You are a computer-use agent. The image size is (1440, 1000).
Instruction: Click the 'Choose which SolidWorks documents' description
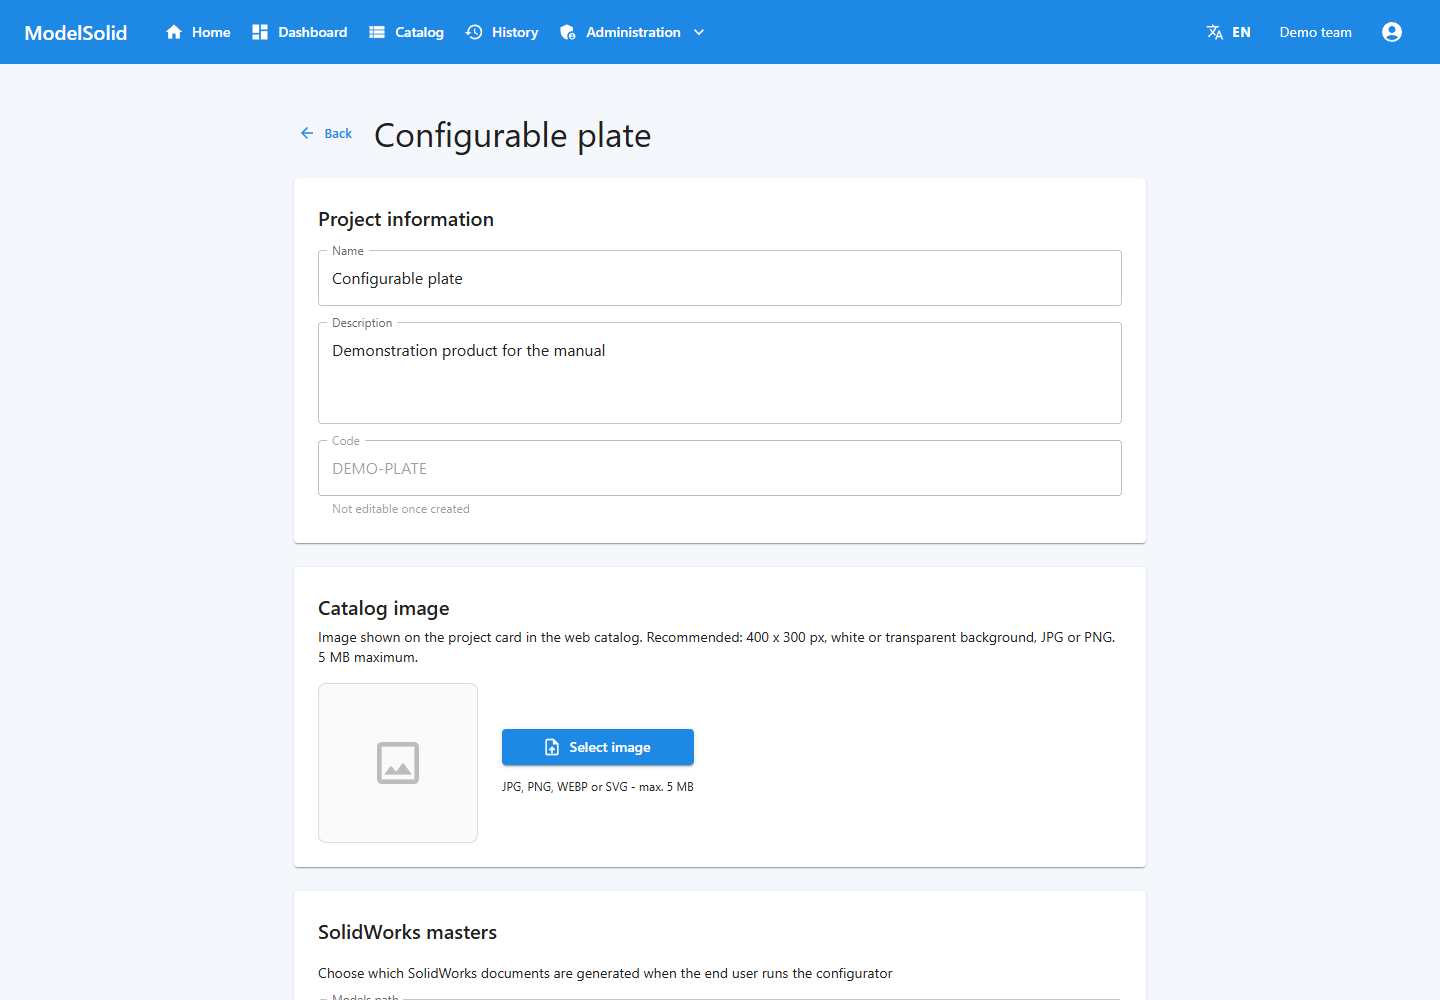605,973
